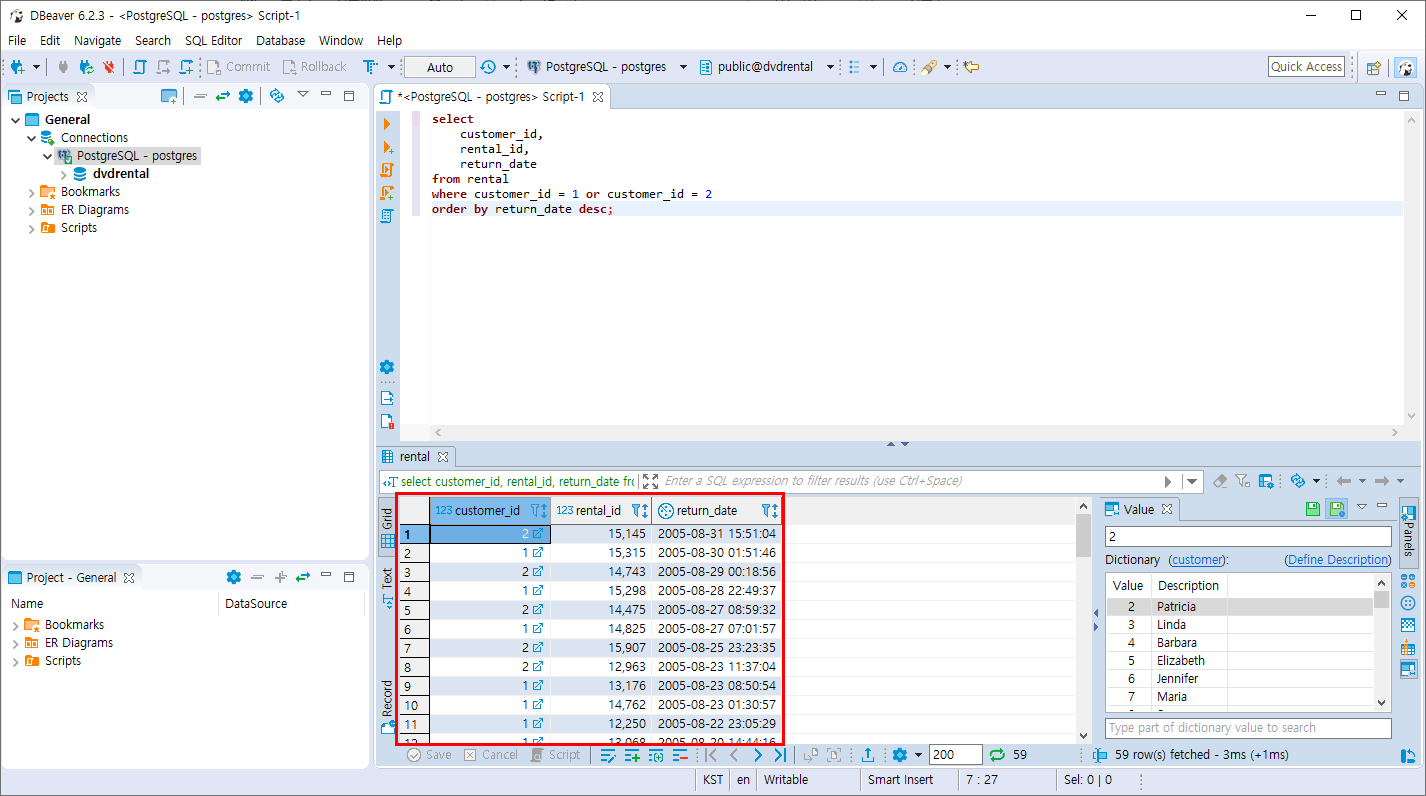
Task: Expand Bookmarks in Projects tree
Action: pos(31,192)
